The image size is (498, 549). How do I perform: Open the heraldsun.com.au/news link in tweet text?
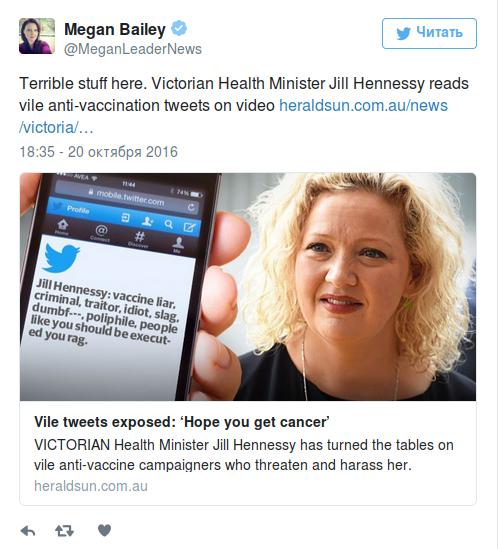[363, 105]
